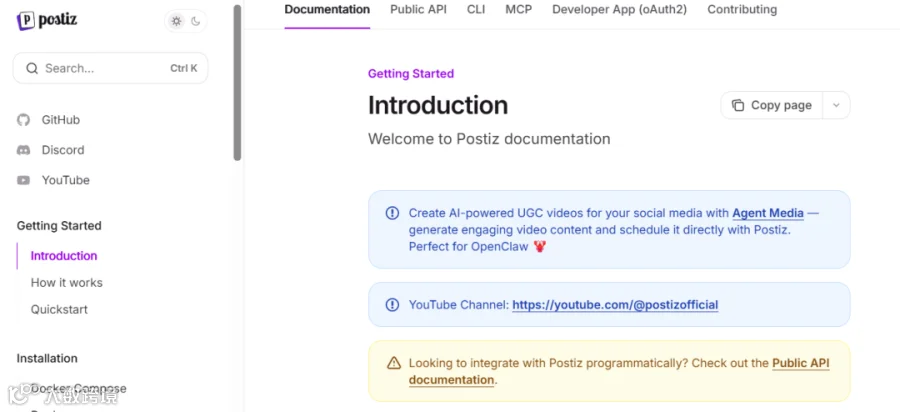
Task: Click the Introduction page heading
Action: coord(438,106)
